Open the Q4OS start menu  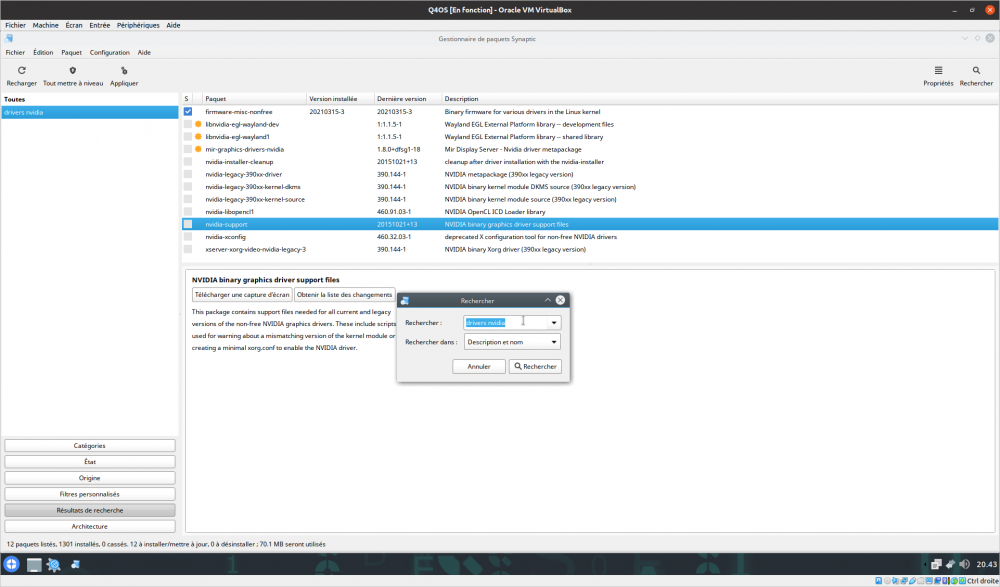tap(11, 564)
